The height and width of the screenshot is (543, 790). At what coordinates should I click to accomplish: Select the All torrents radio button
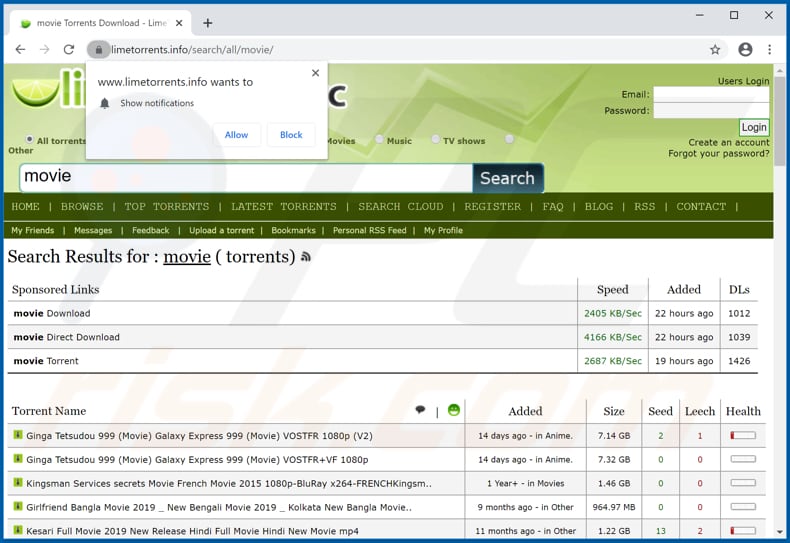point(30,140)
